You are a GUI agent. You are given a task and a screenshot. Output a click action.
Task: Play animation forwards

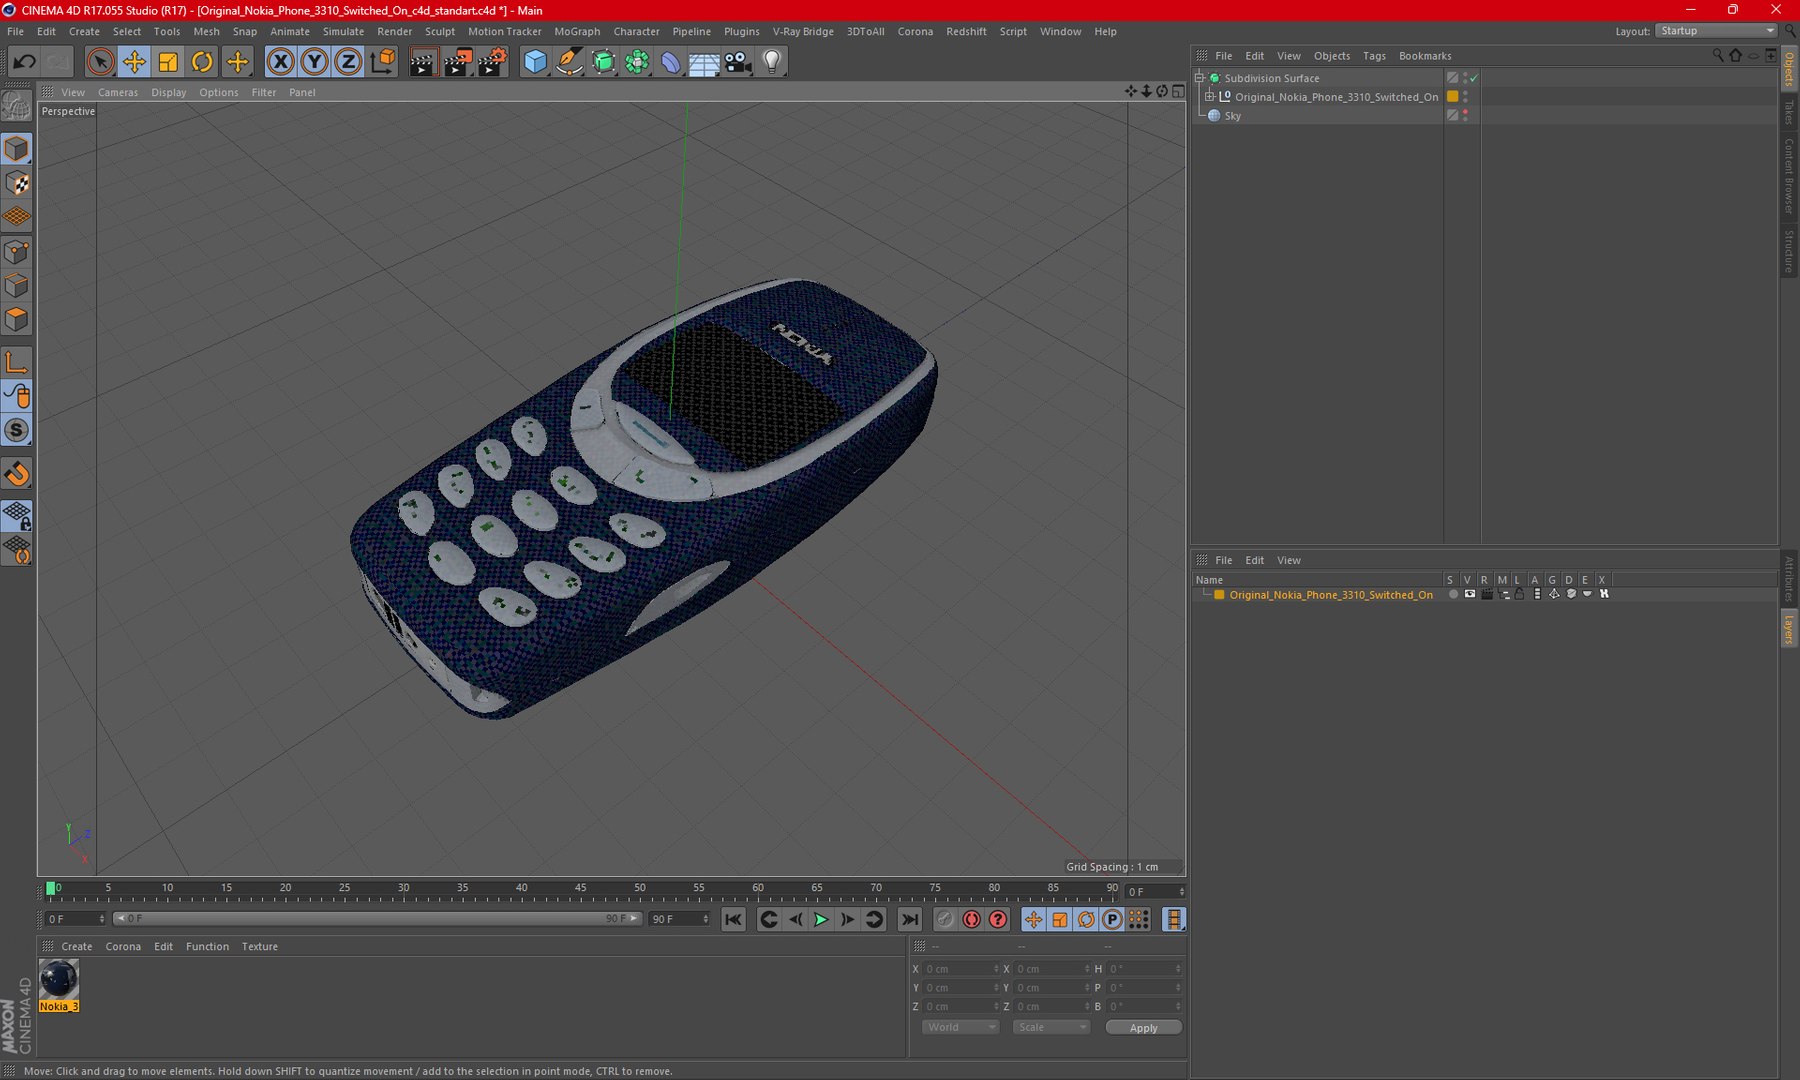click(821, 920)
